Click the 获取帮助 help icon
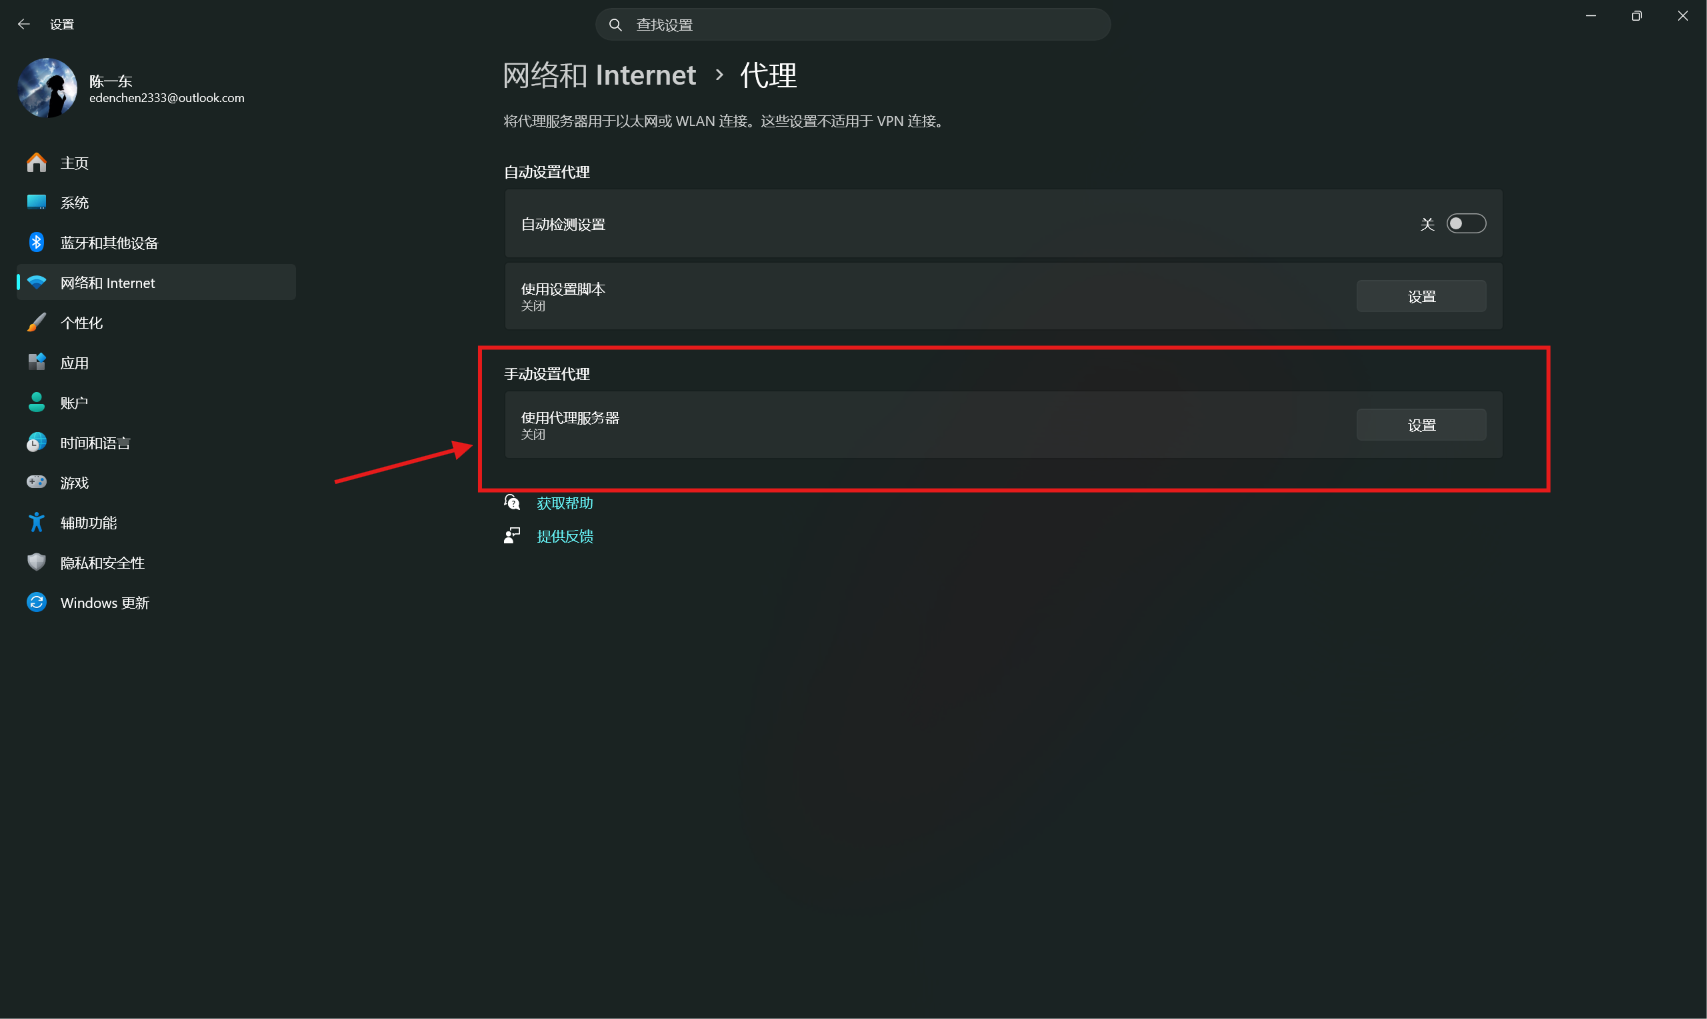This screenshot has height=1019, width=1707. [512, 502]
